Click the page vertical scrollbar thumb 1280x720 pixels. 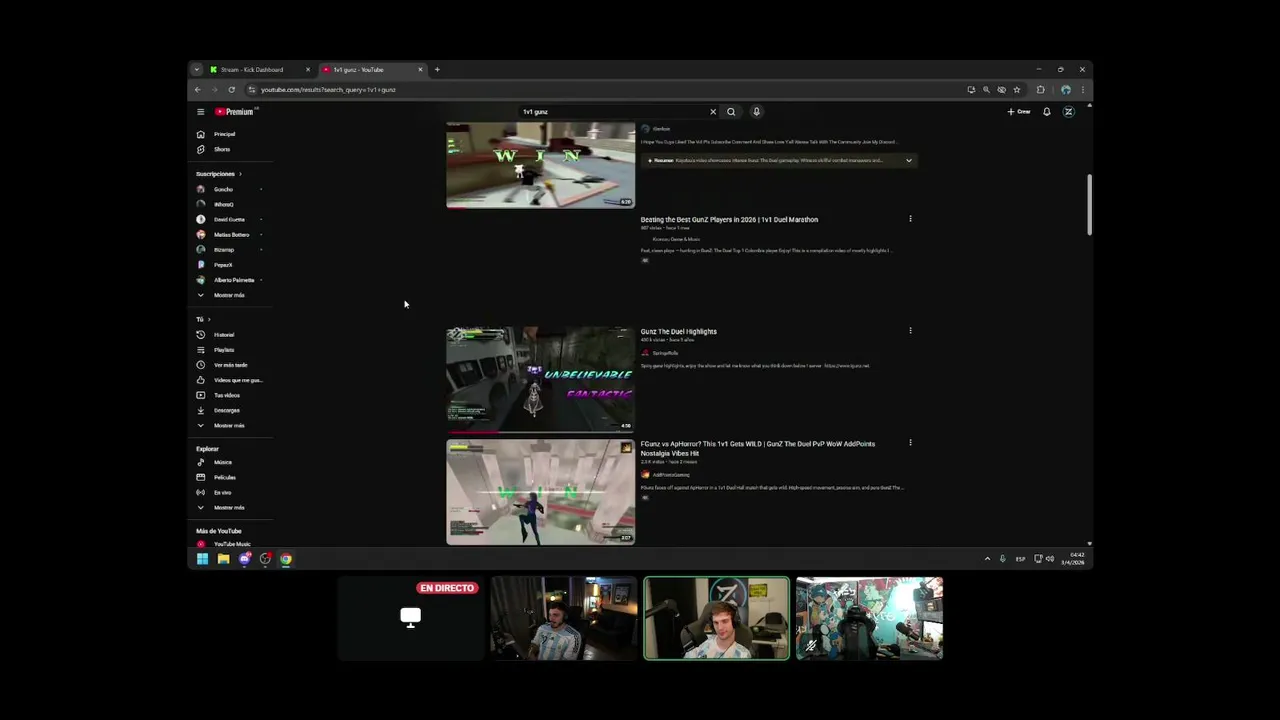tap(1089, 205)
